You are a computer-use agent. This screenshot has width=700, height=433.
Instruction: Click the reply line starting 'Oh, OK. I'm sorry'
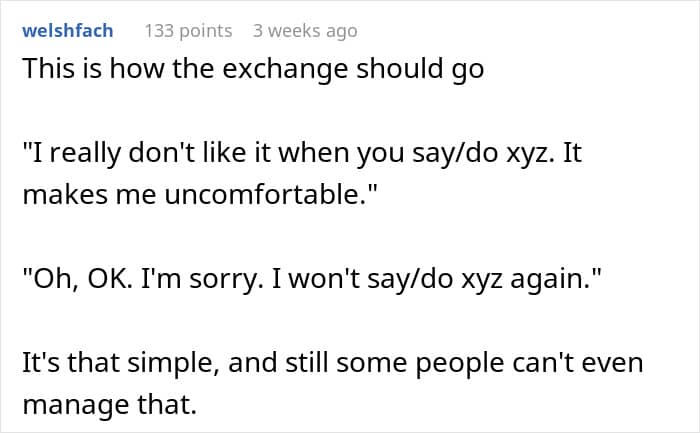tap(312, 279)
